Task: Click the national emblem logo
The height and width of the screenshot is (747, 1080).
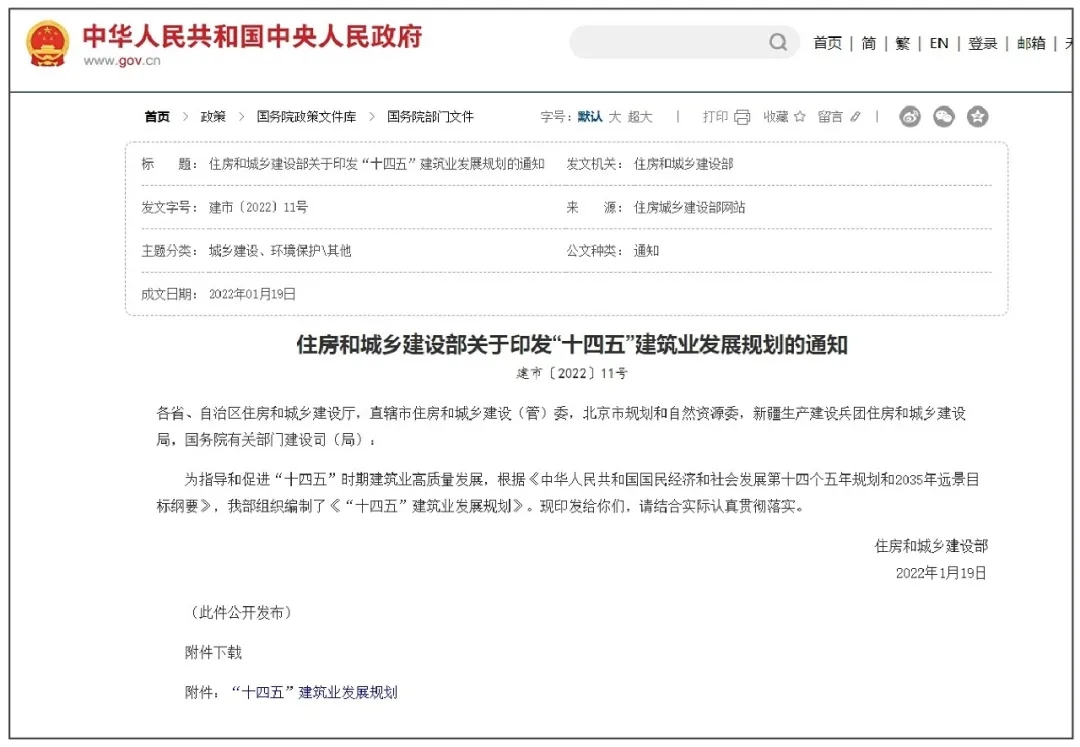Action: coord(48,43)
